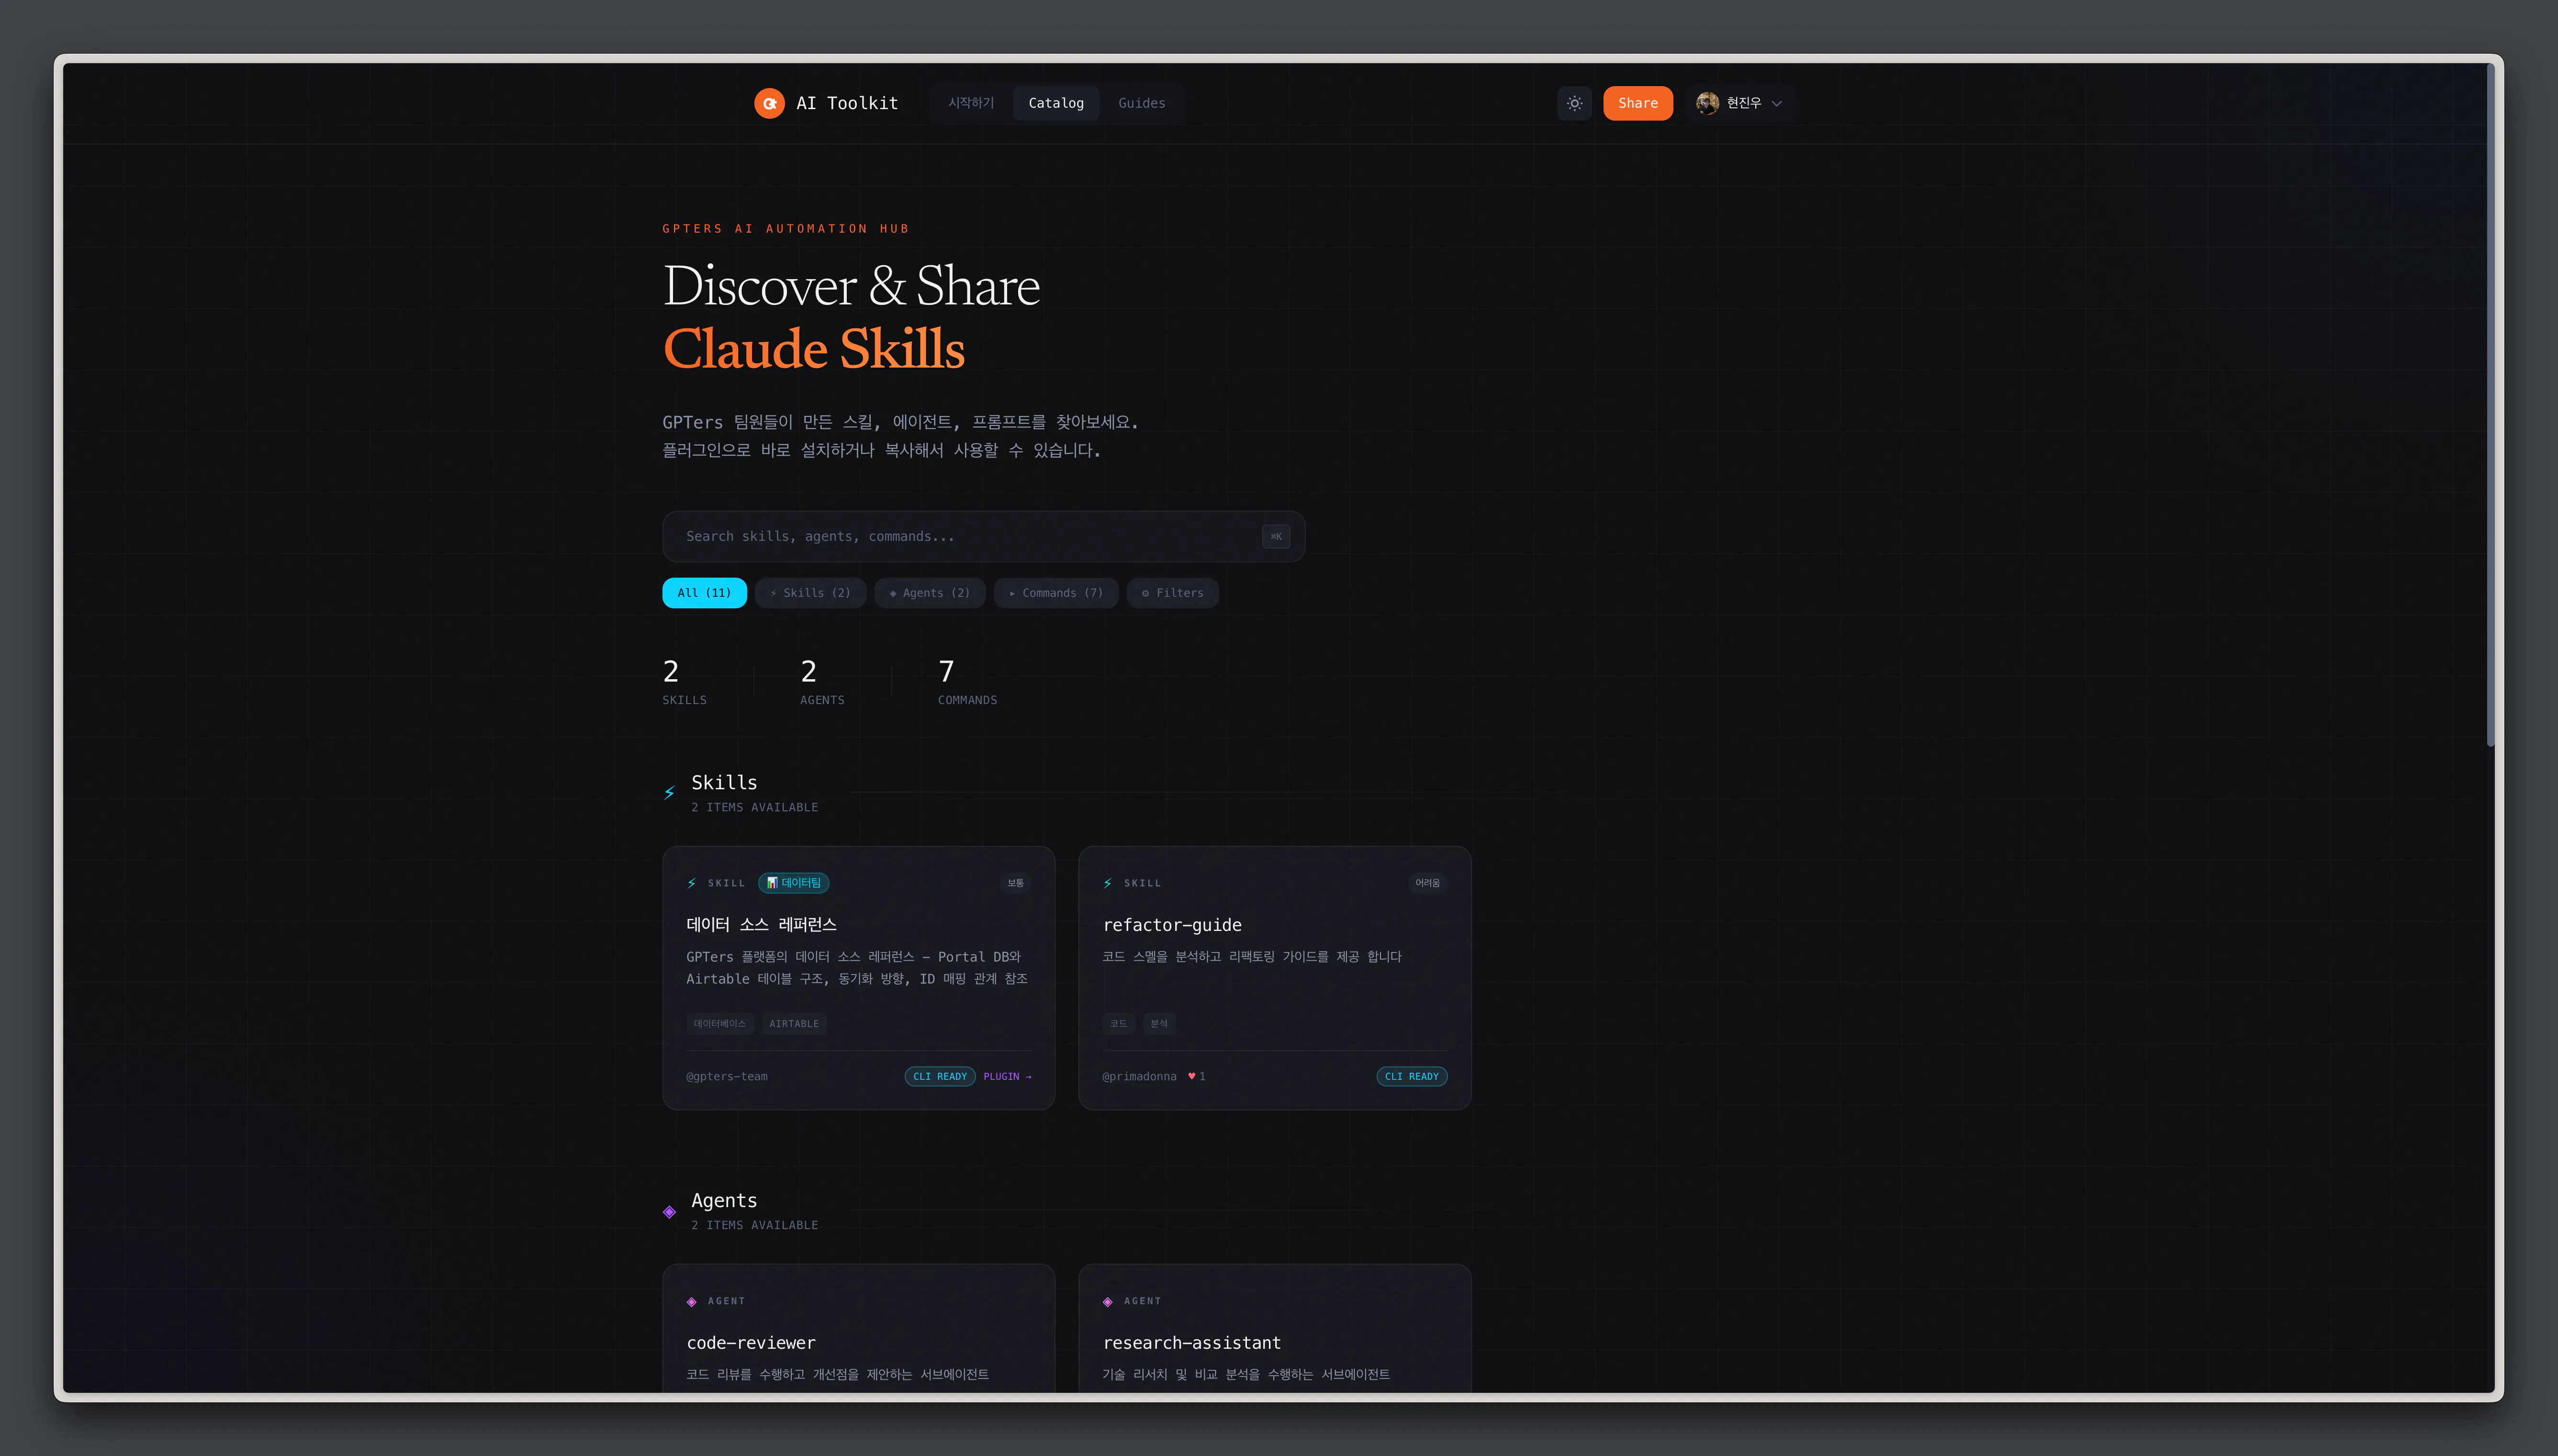Toggle light/dark theme sun icon
Viewport: 2558px width, 1456px height.
[1574, 103]
